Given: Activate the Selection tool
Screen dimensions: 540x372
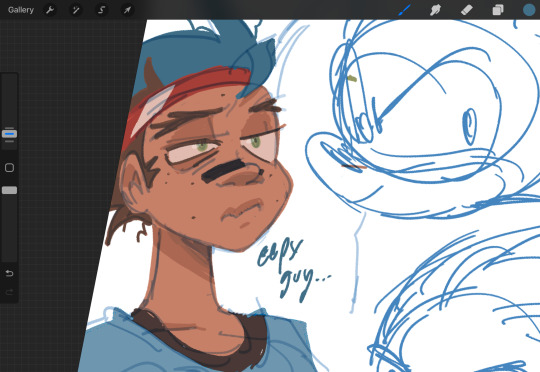Looking at the screenshot, I should click(x=102, y=10).
